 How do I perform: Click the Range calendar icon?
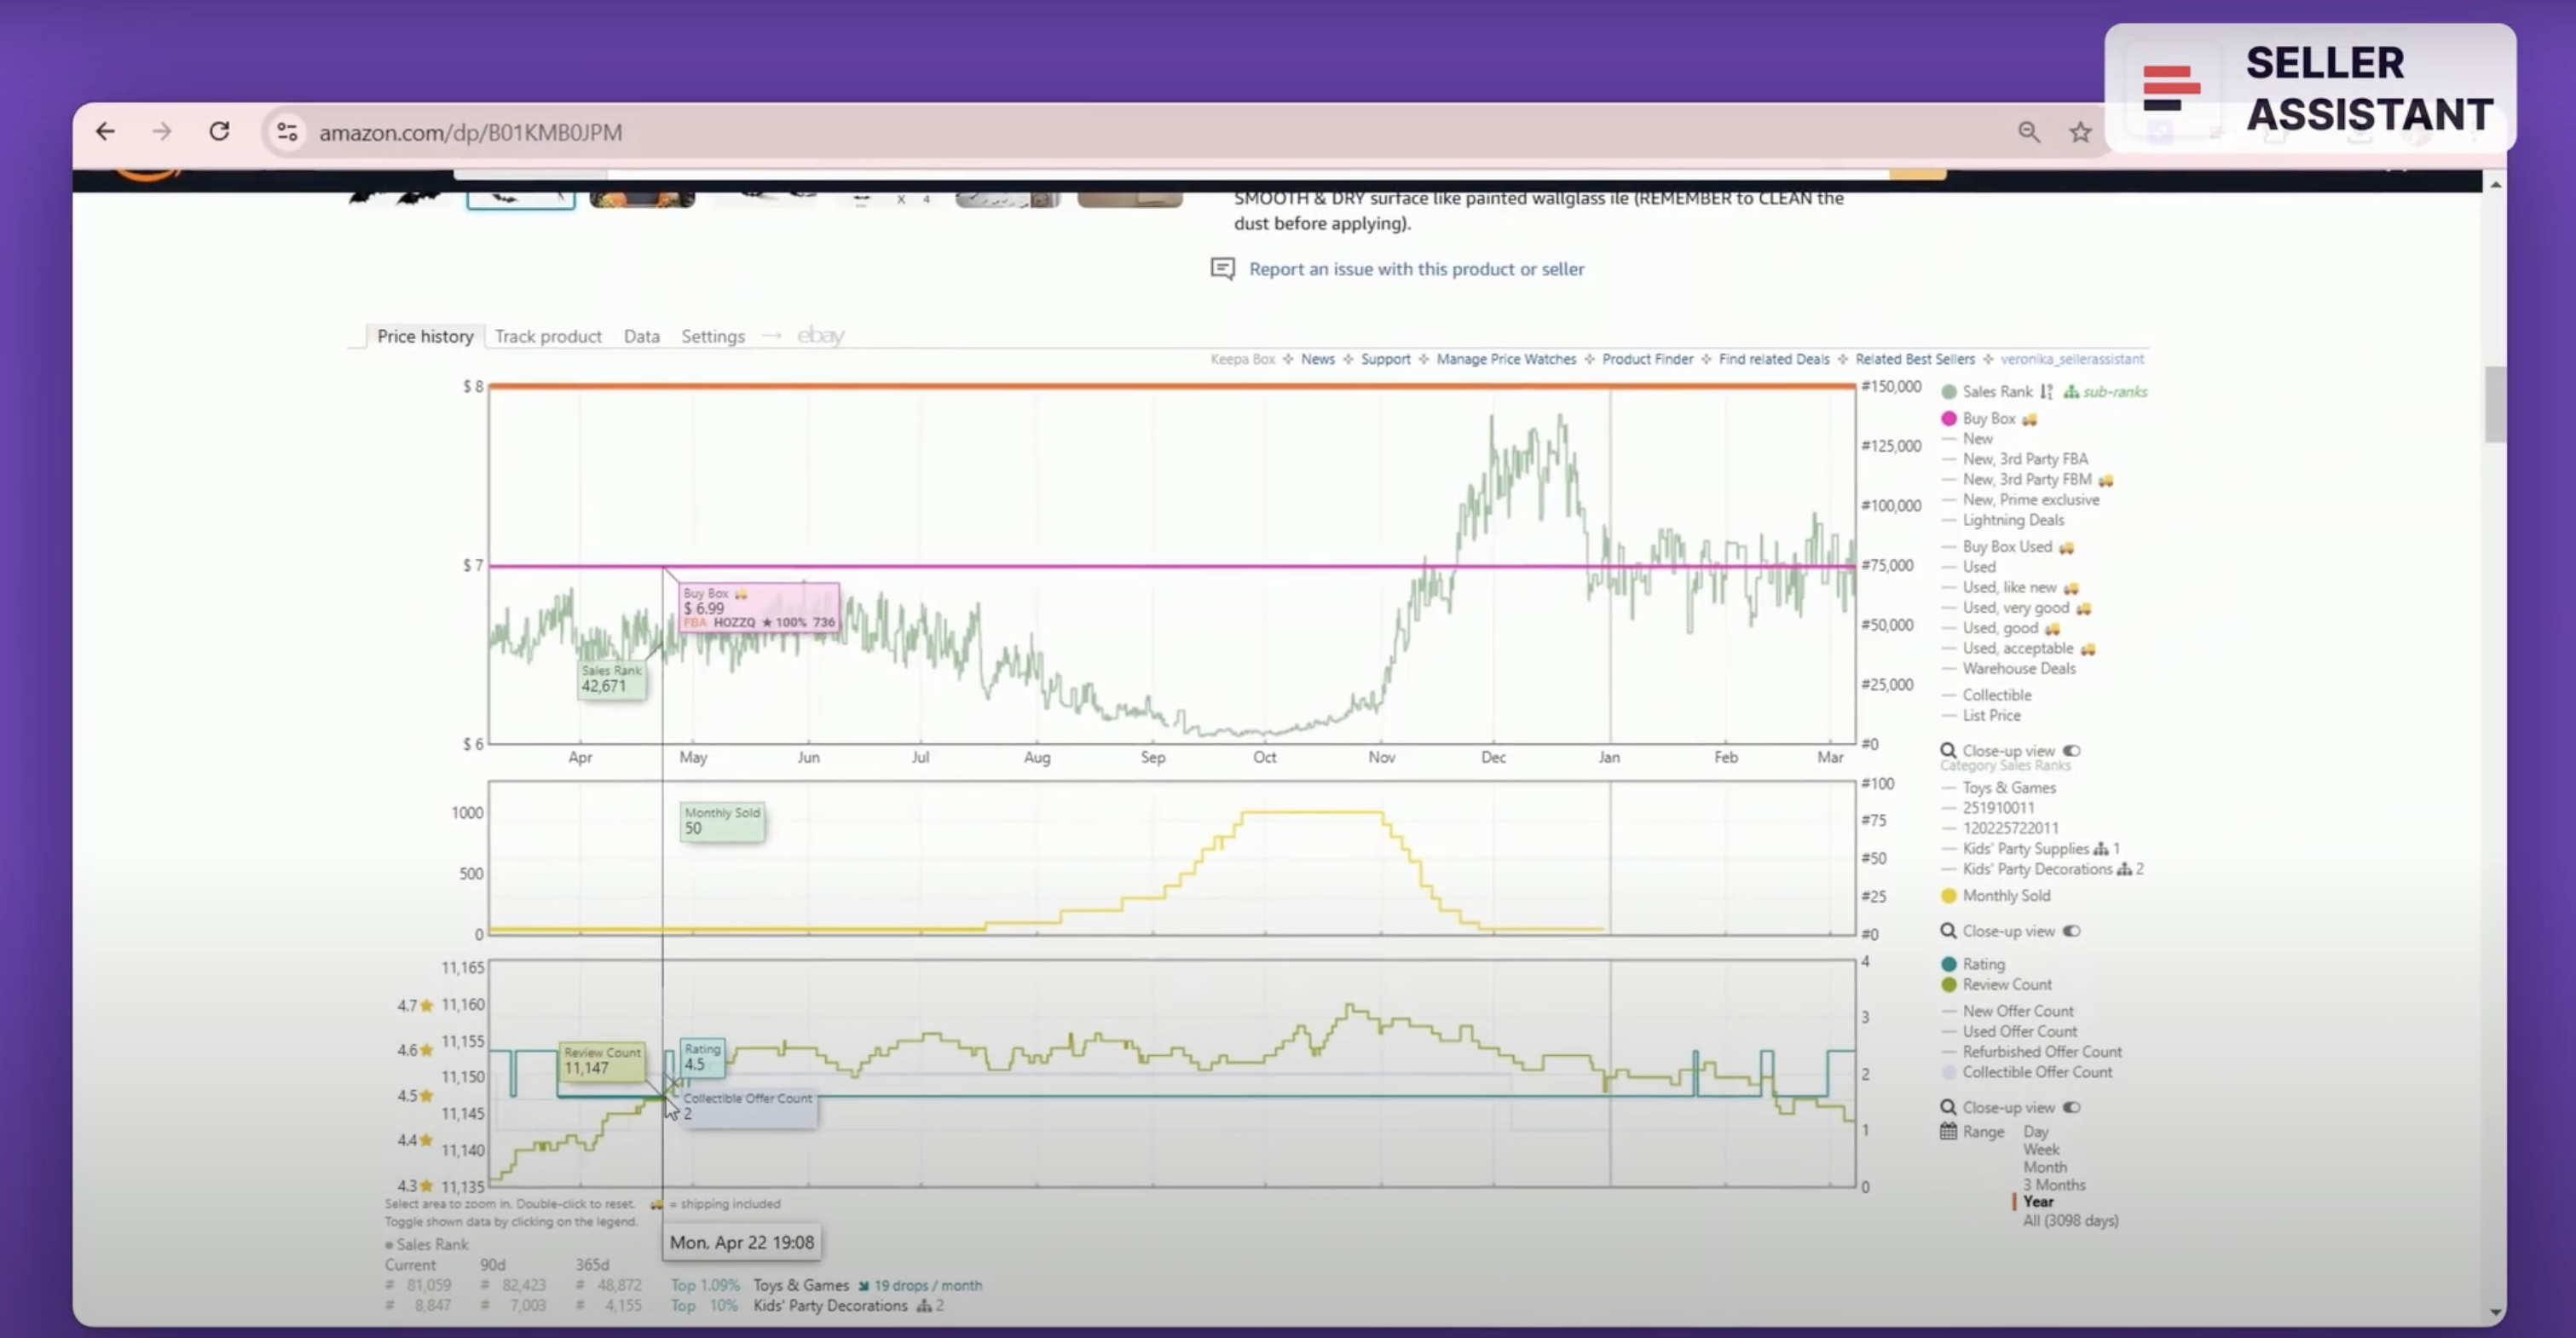point(1948,1131)
